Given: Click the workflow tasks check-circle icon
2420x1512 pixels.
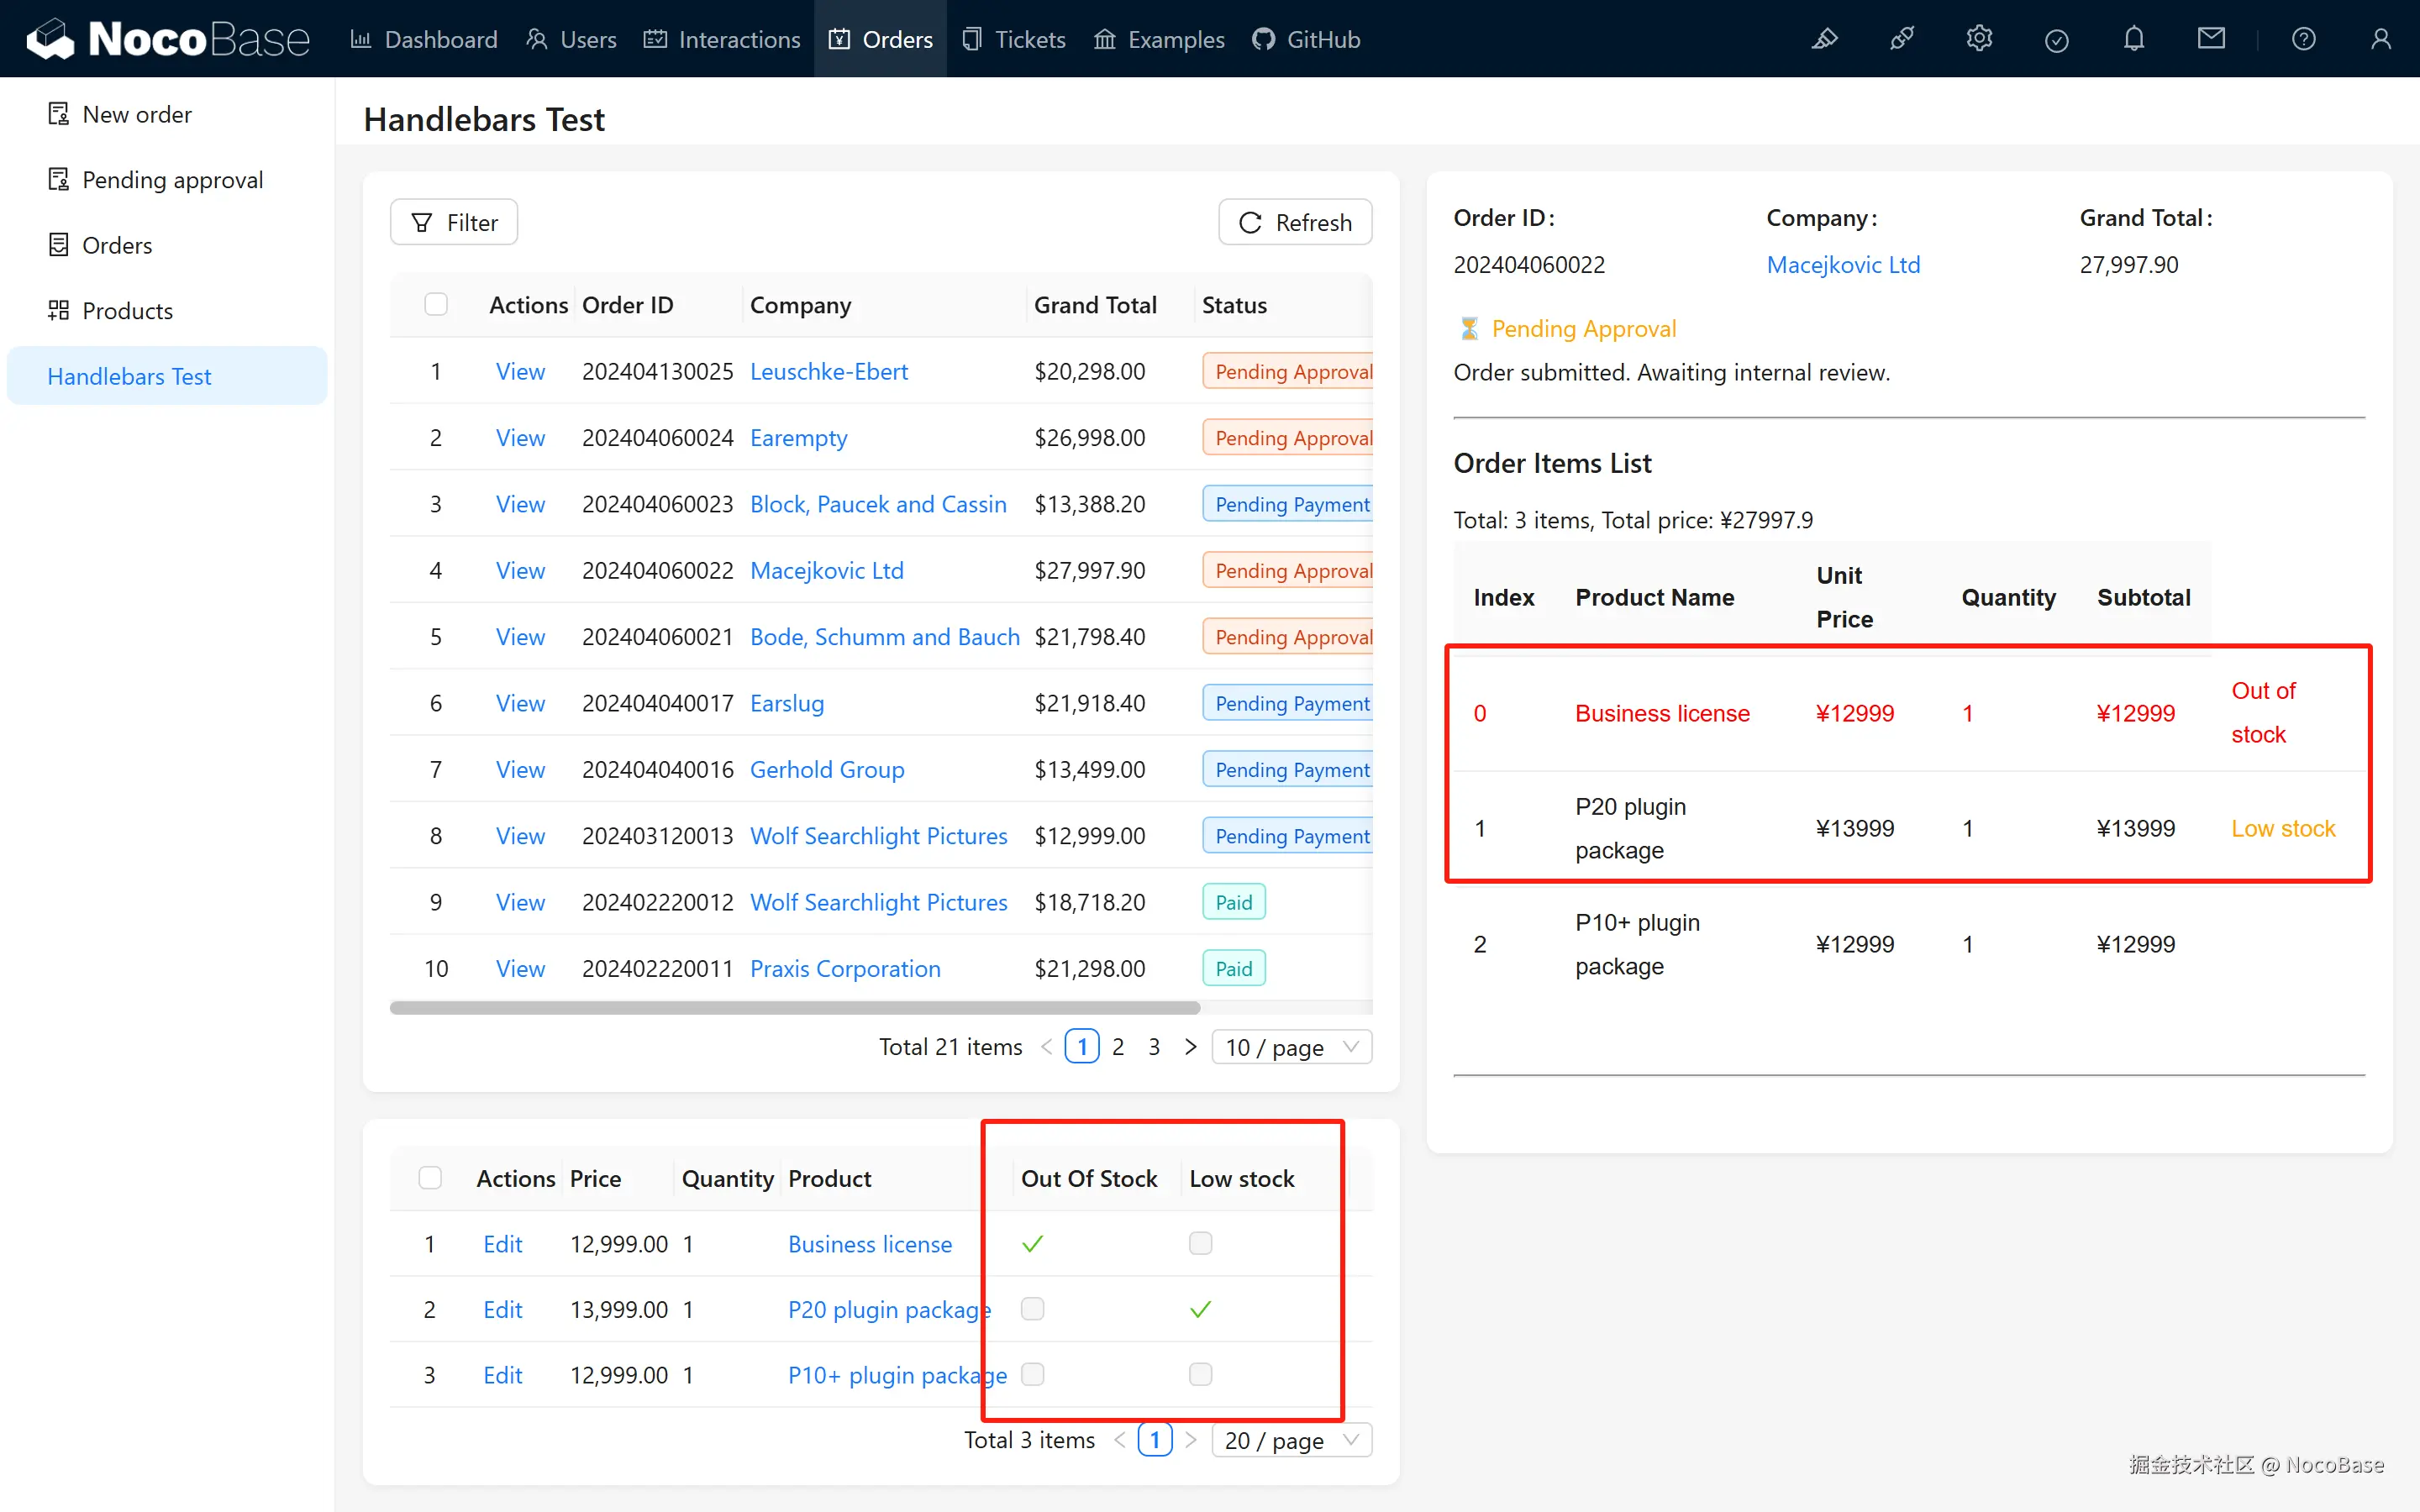Looking at the screenshot, I should 2056,40.
